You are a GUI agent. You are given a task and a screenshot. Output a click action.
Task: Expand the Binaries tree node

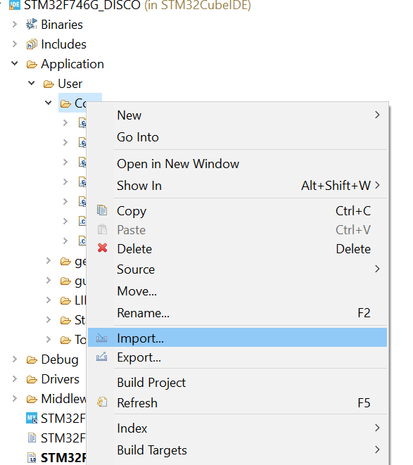click(x=15, y=24)
